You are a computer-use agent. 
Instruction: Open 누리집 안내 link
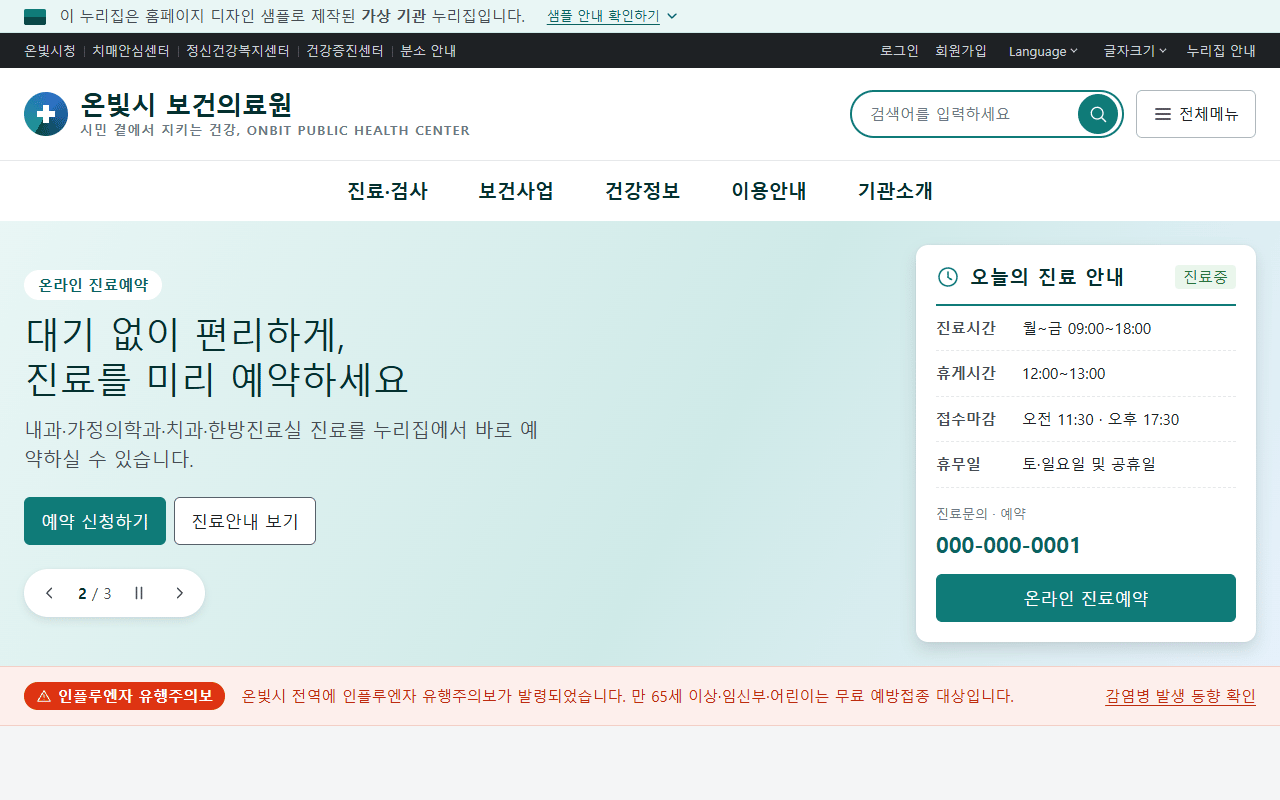(x=1221, y=51)
